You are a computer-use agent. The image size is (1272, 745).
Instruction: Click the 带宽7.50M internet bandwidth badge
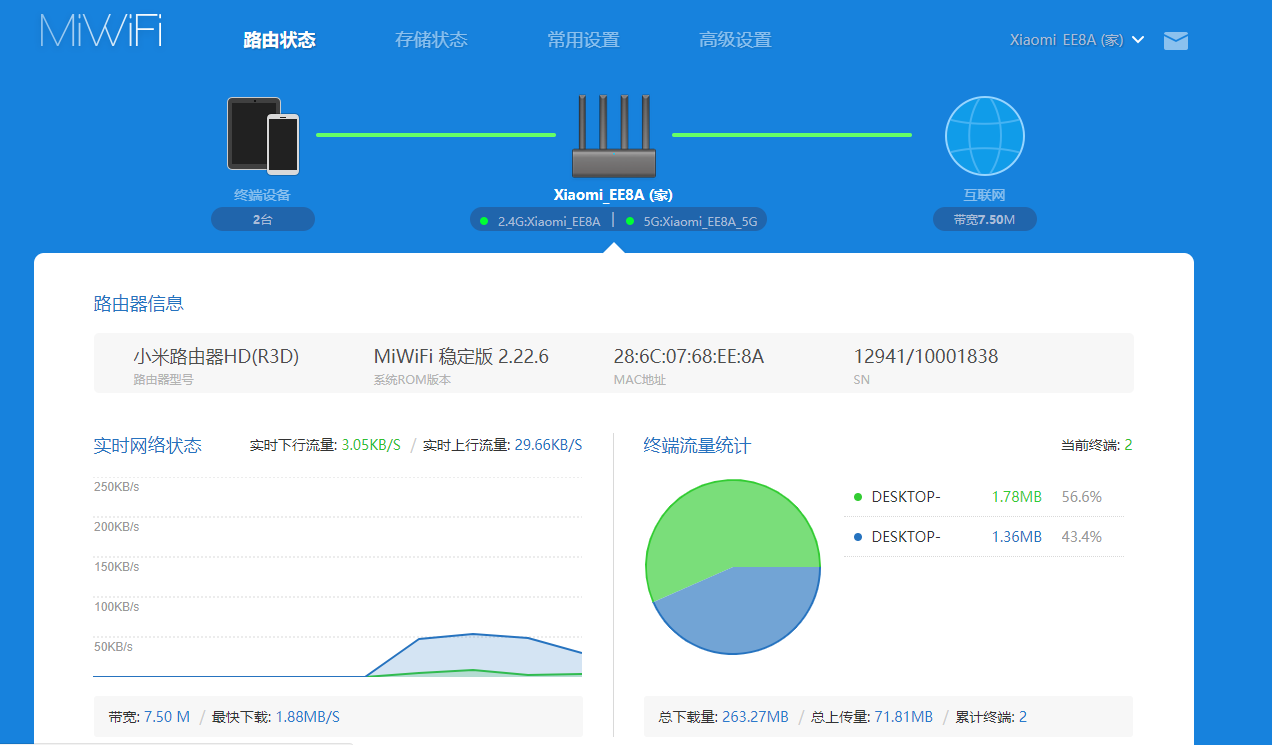(985, 219)
